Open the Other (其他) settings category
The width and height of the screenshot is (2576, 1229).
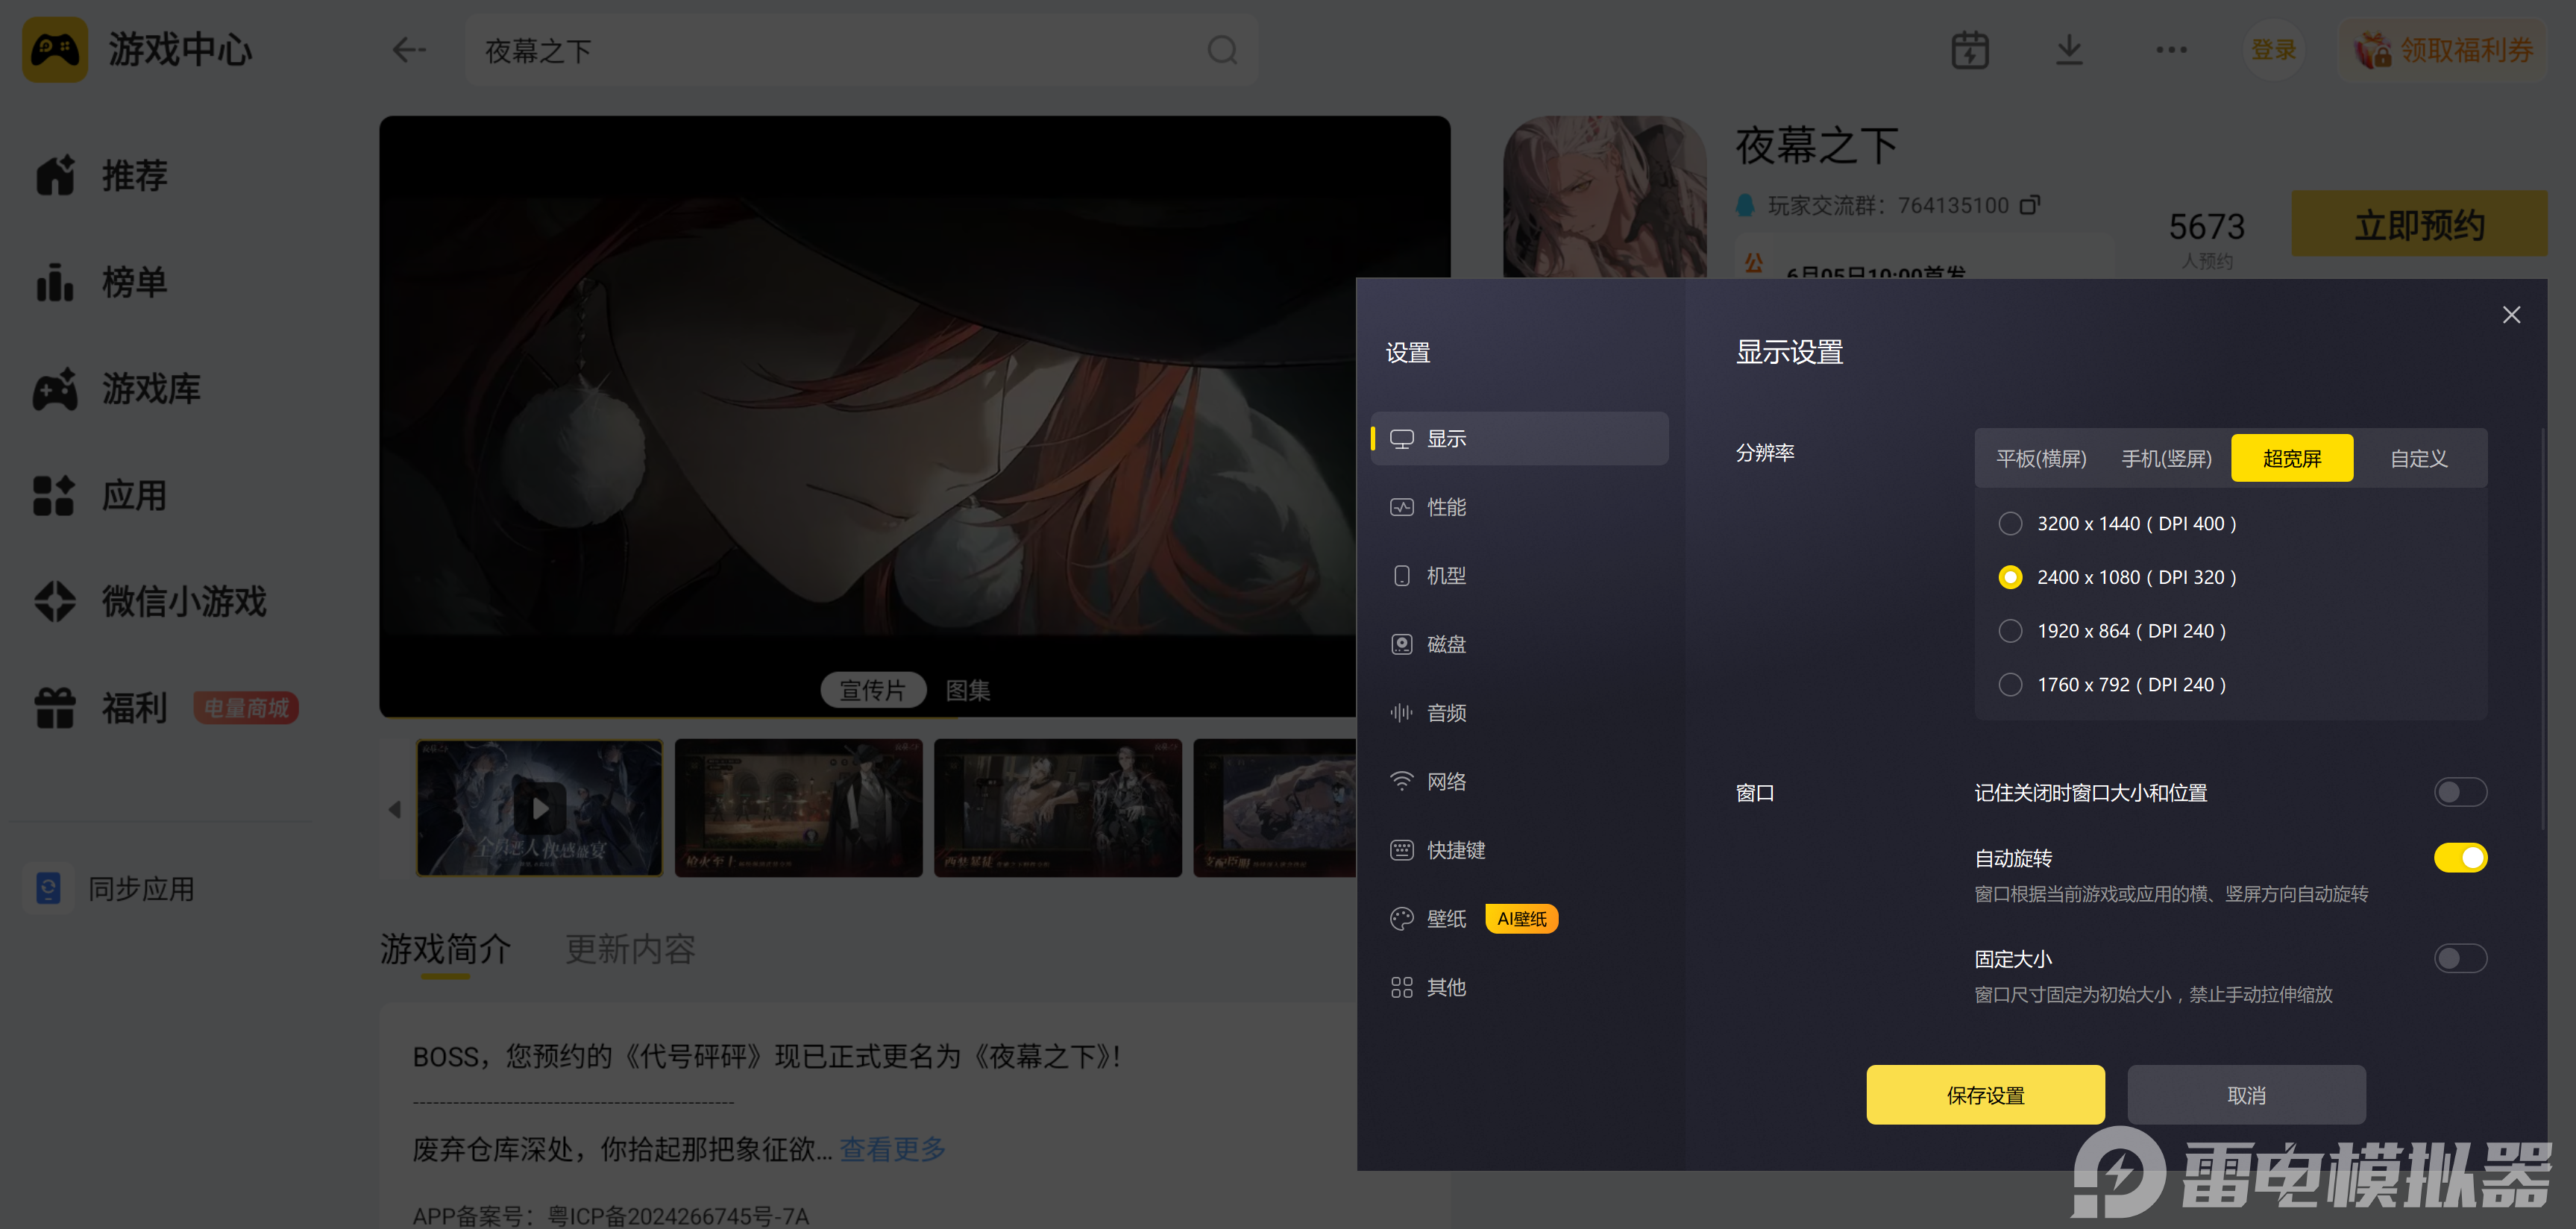point(1519,987)
